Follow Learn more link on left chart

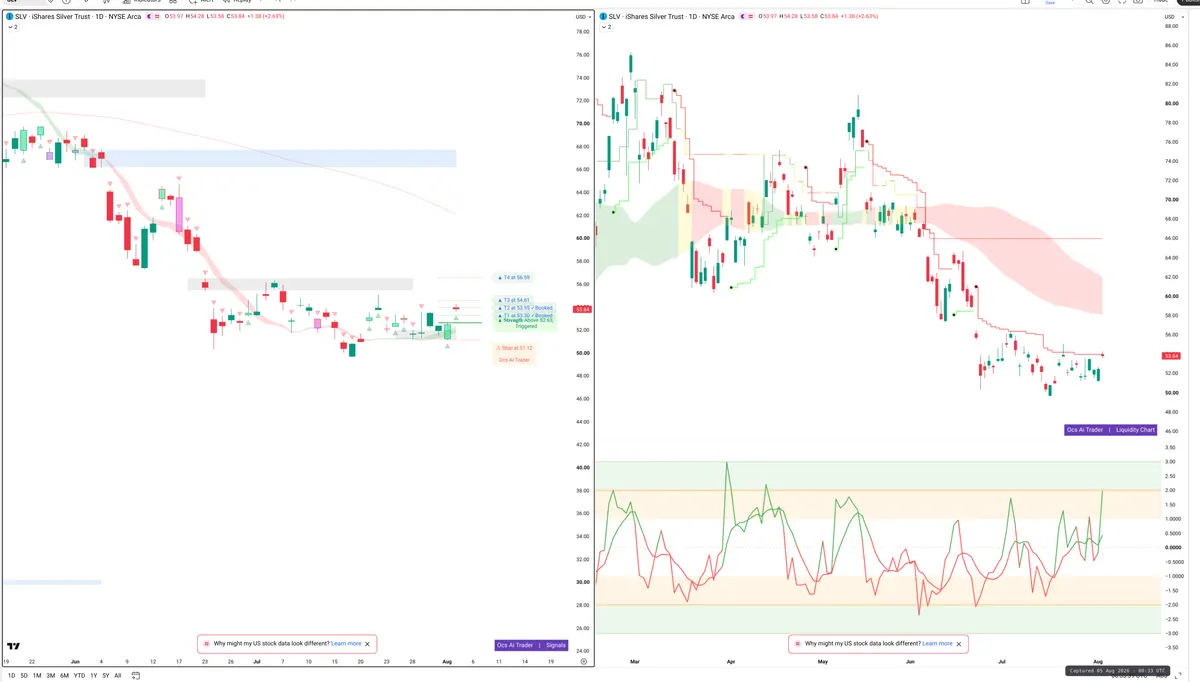[x=346, y=644]
